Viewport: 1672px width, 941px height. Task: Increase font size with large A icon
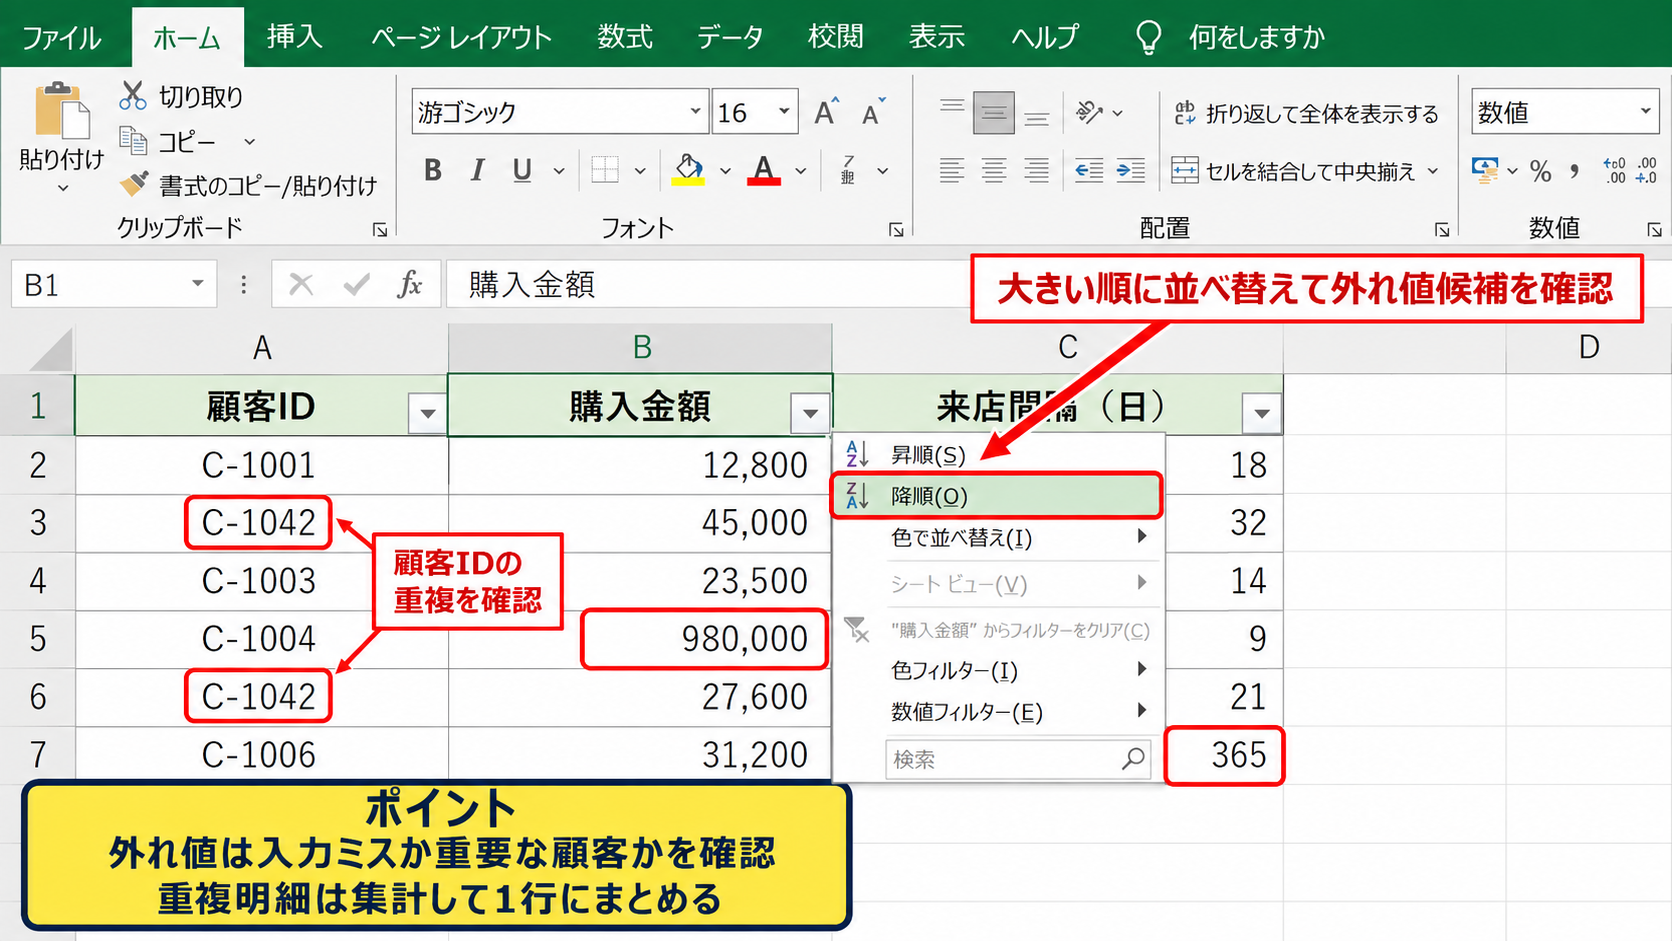(826, 112)
